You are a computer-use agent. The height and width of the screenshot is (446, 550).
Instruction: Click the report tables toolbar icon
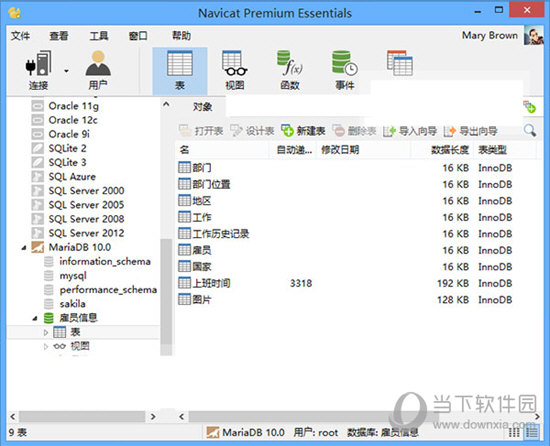tap(400, 63)
